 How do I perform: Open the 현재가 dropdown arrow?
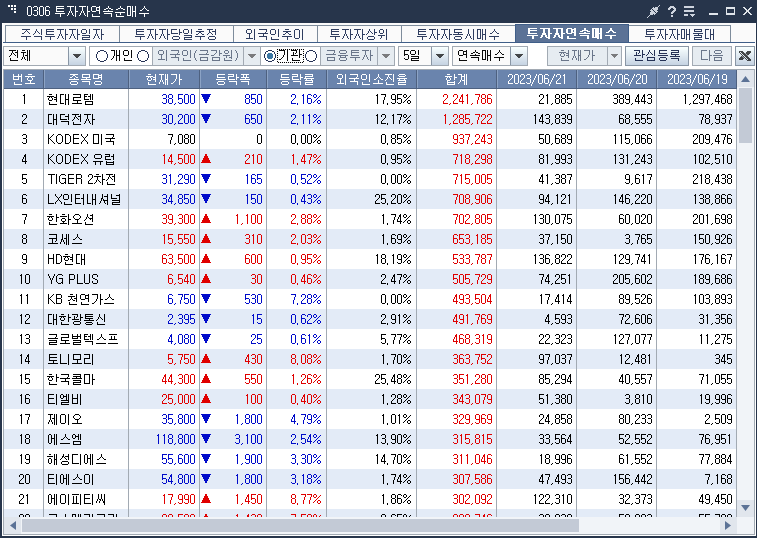(x=614, y=56)
